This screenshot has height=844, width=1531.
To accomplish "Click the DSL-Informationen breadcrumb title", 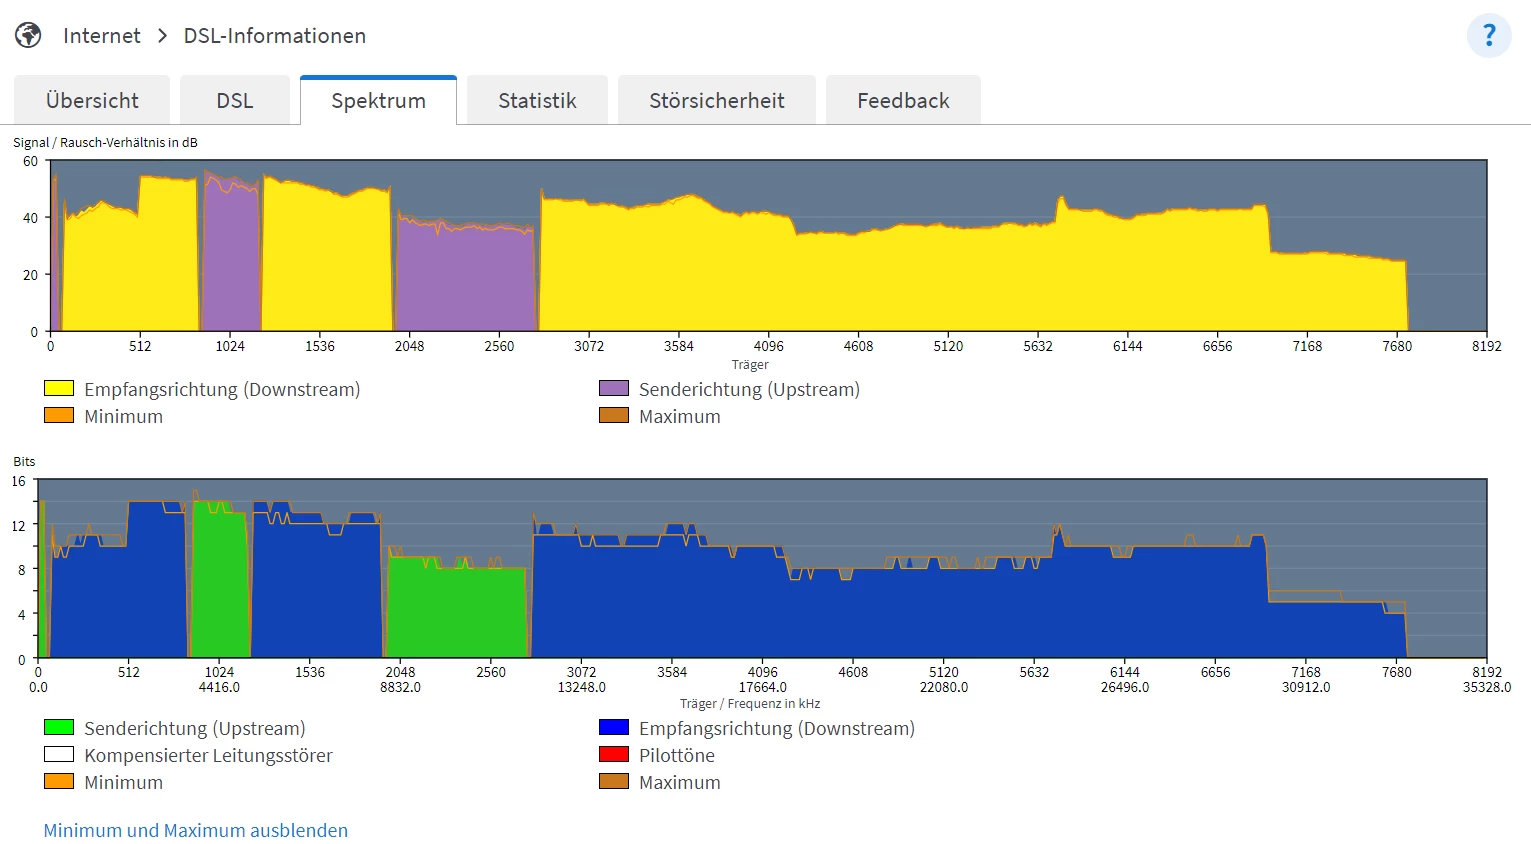I will coord(274,36).
